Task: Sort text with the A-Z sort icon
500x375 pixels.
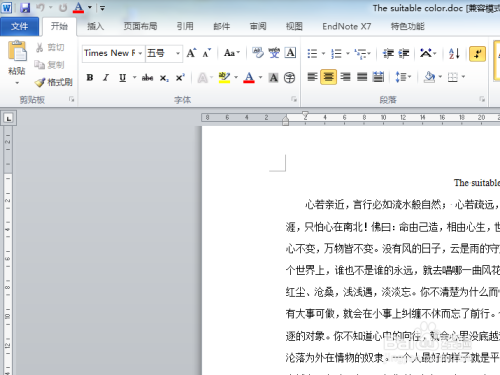Action: (454, 53)
